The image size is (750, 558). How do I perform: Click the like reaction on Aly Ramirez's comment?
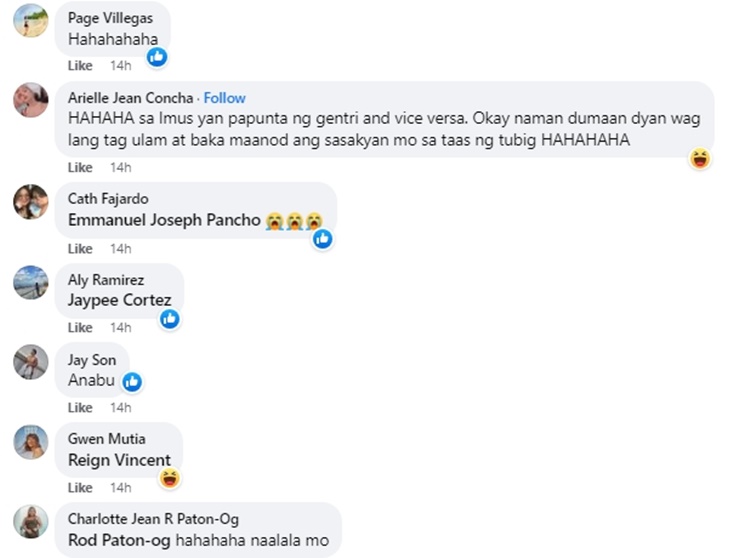pyautogui.click(x=170, y=319)
